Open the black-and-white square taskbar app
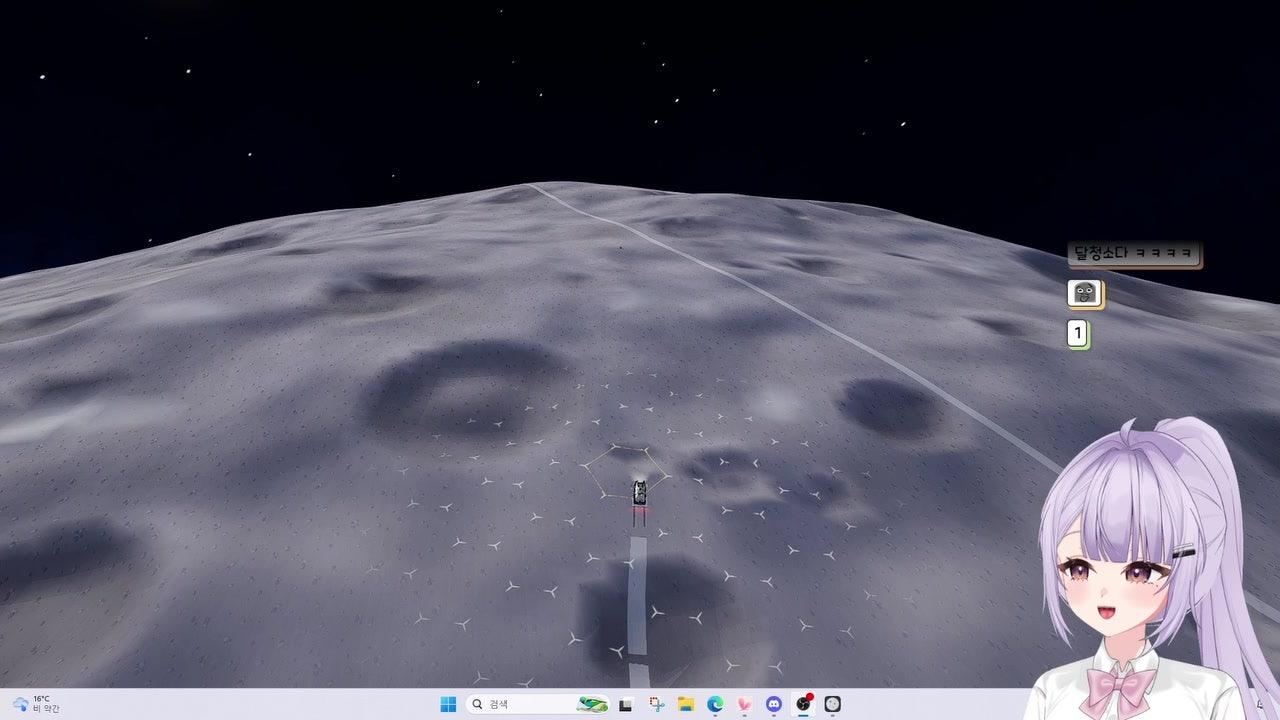This screenshot has height=720, width=1280. (626, 704)
